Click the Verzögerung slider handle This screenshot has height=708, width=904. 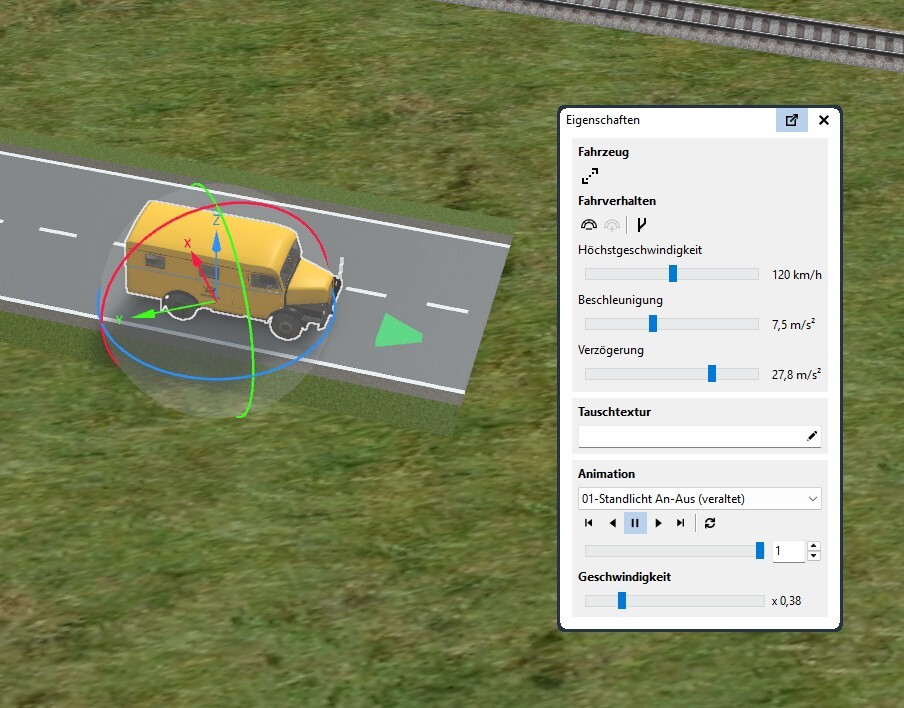pyautogui.click(x=712, y=374)
